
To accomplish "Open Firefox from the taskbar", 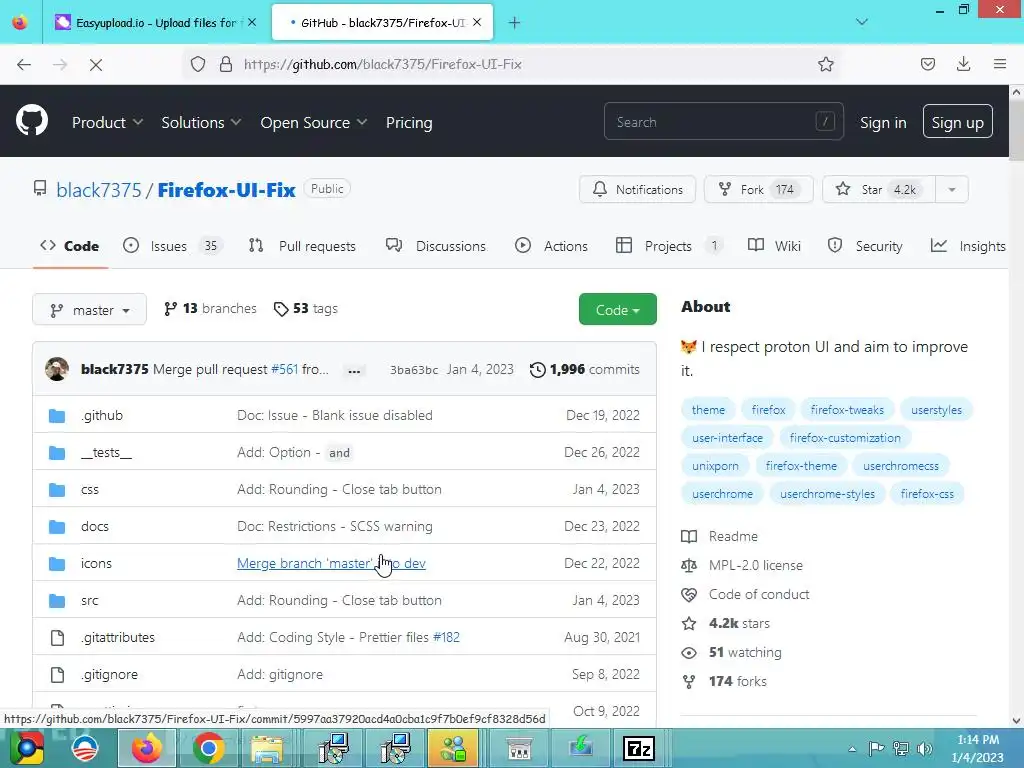I will click(146, 748).
